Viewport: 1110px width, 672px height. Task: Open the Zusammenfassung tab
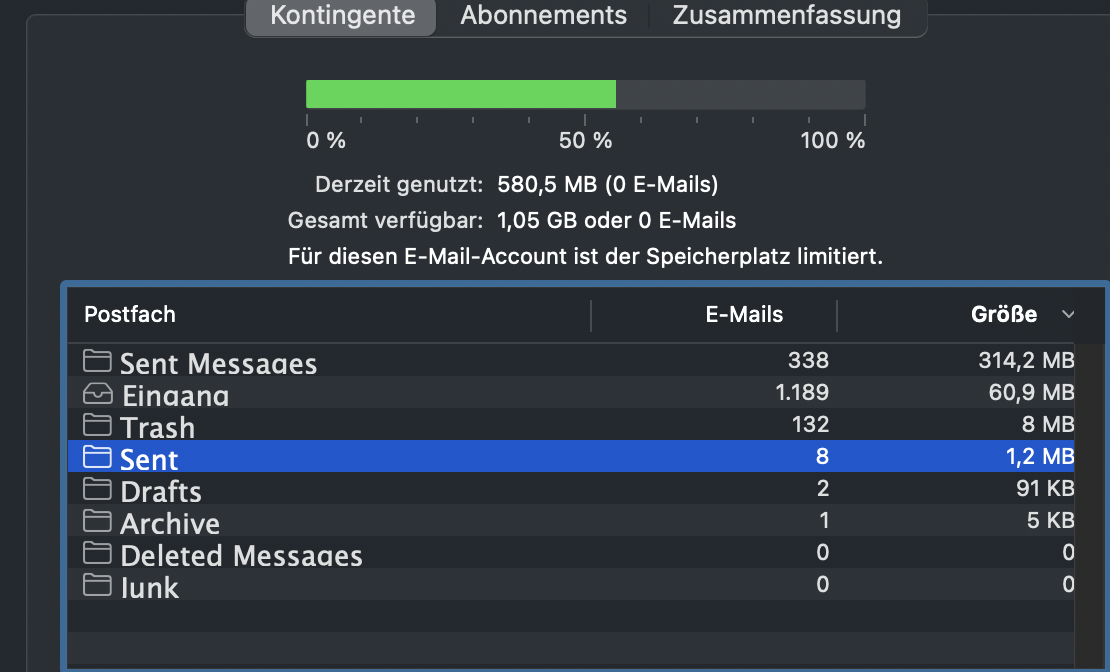[786, 16]
